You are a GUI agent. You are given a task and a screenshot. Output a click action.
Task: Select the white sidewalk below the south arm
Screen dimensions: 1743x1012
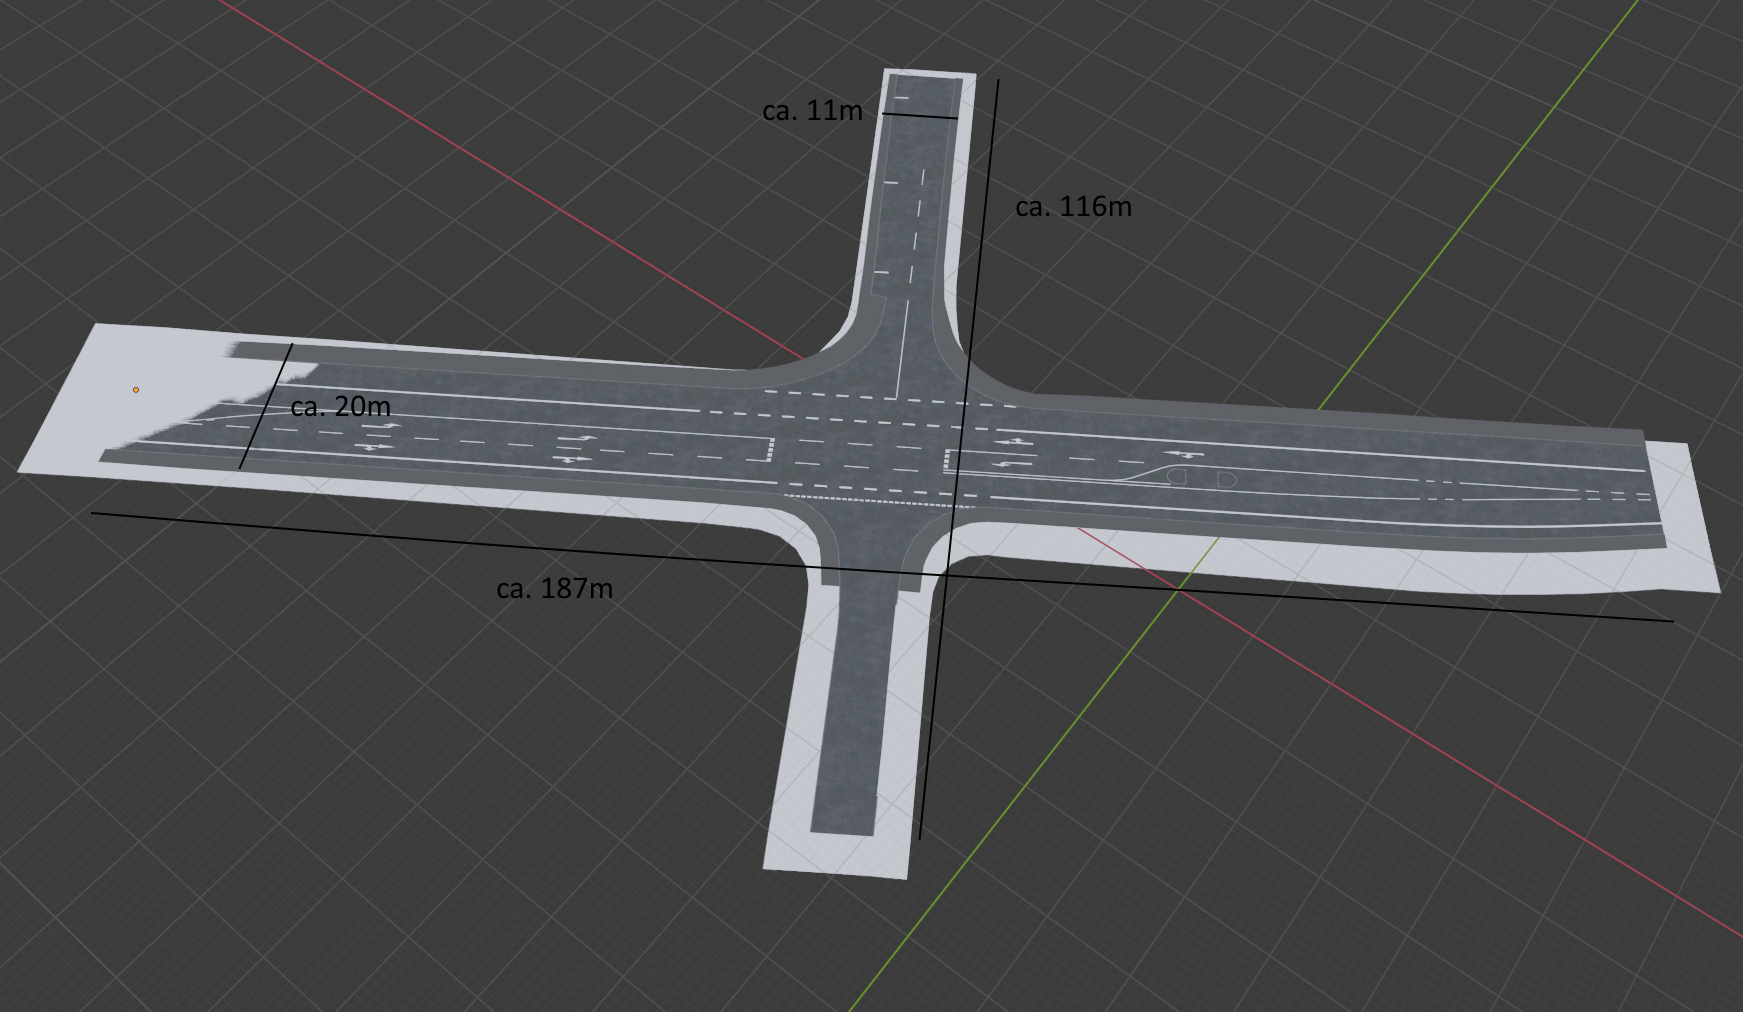point(835,856)
